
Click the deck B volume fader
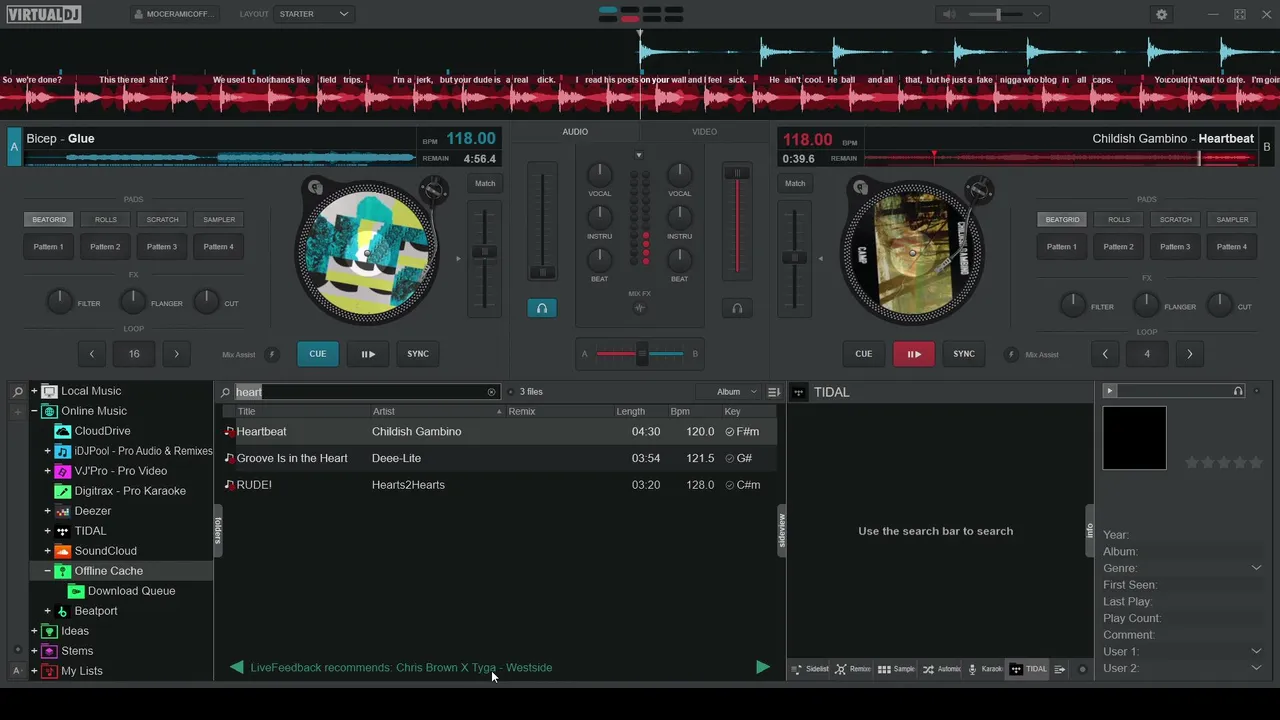click(737, 174)
